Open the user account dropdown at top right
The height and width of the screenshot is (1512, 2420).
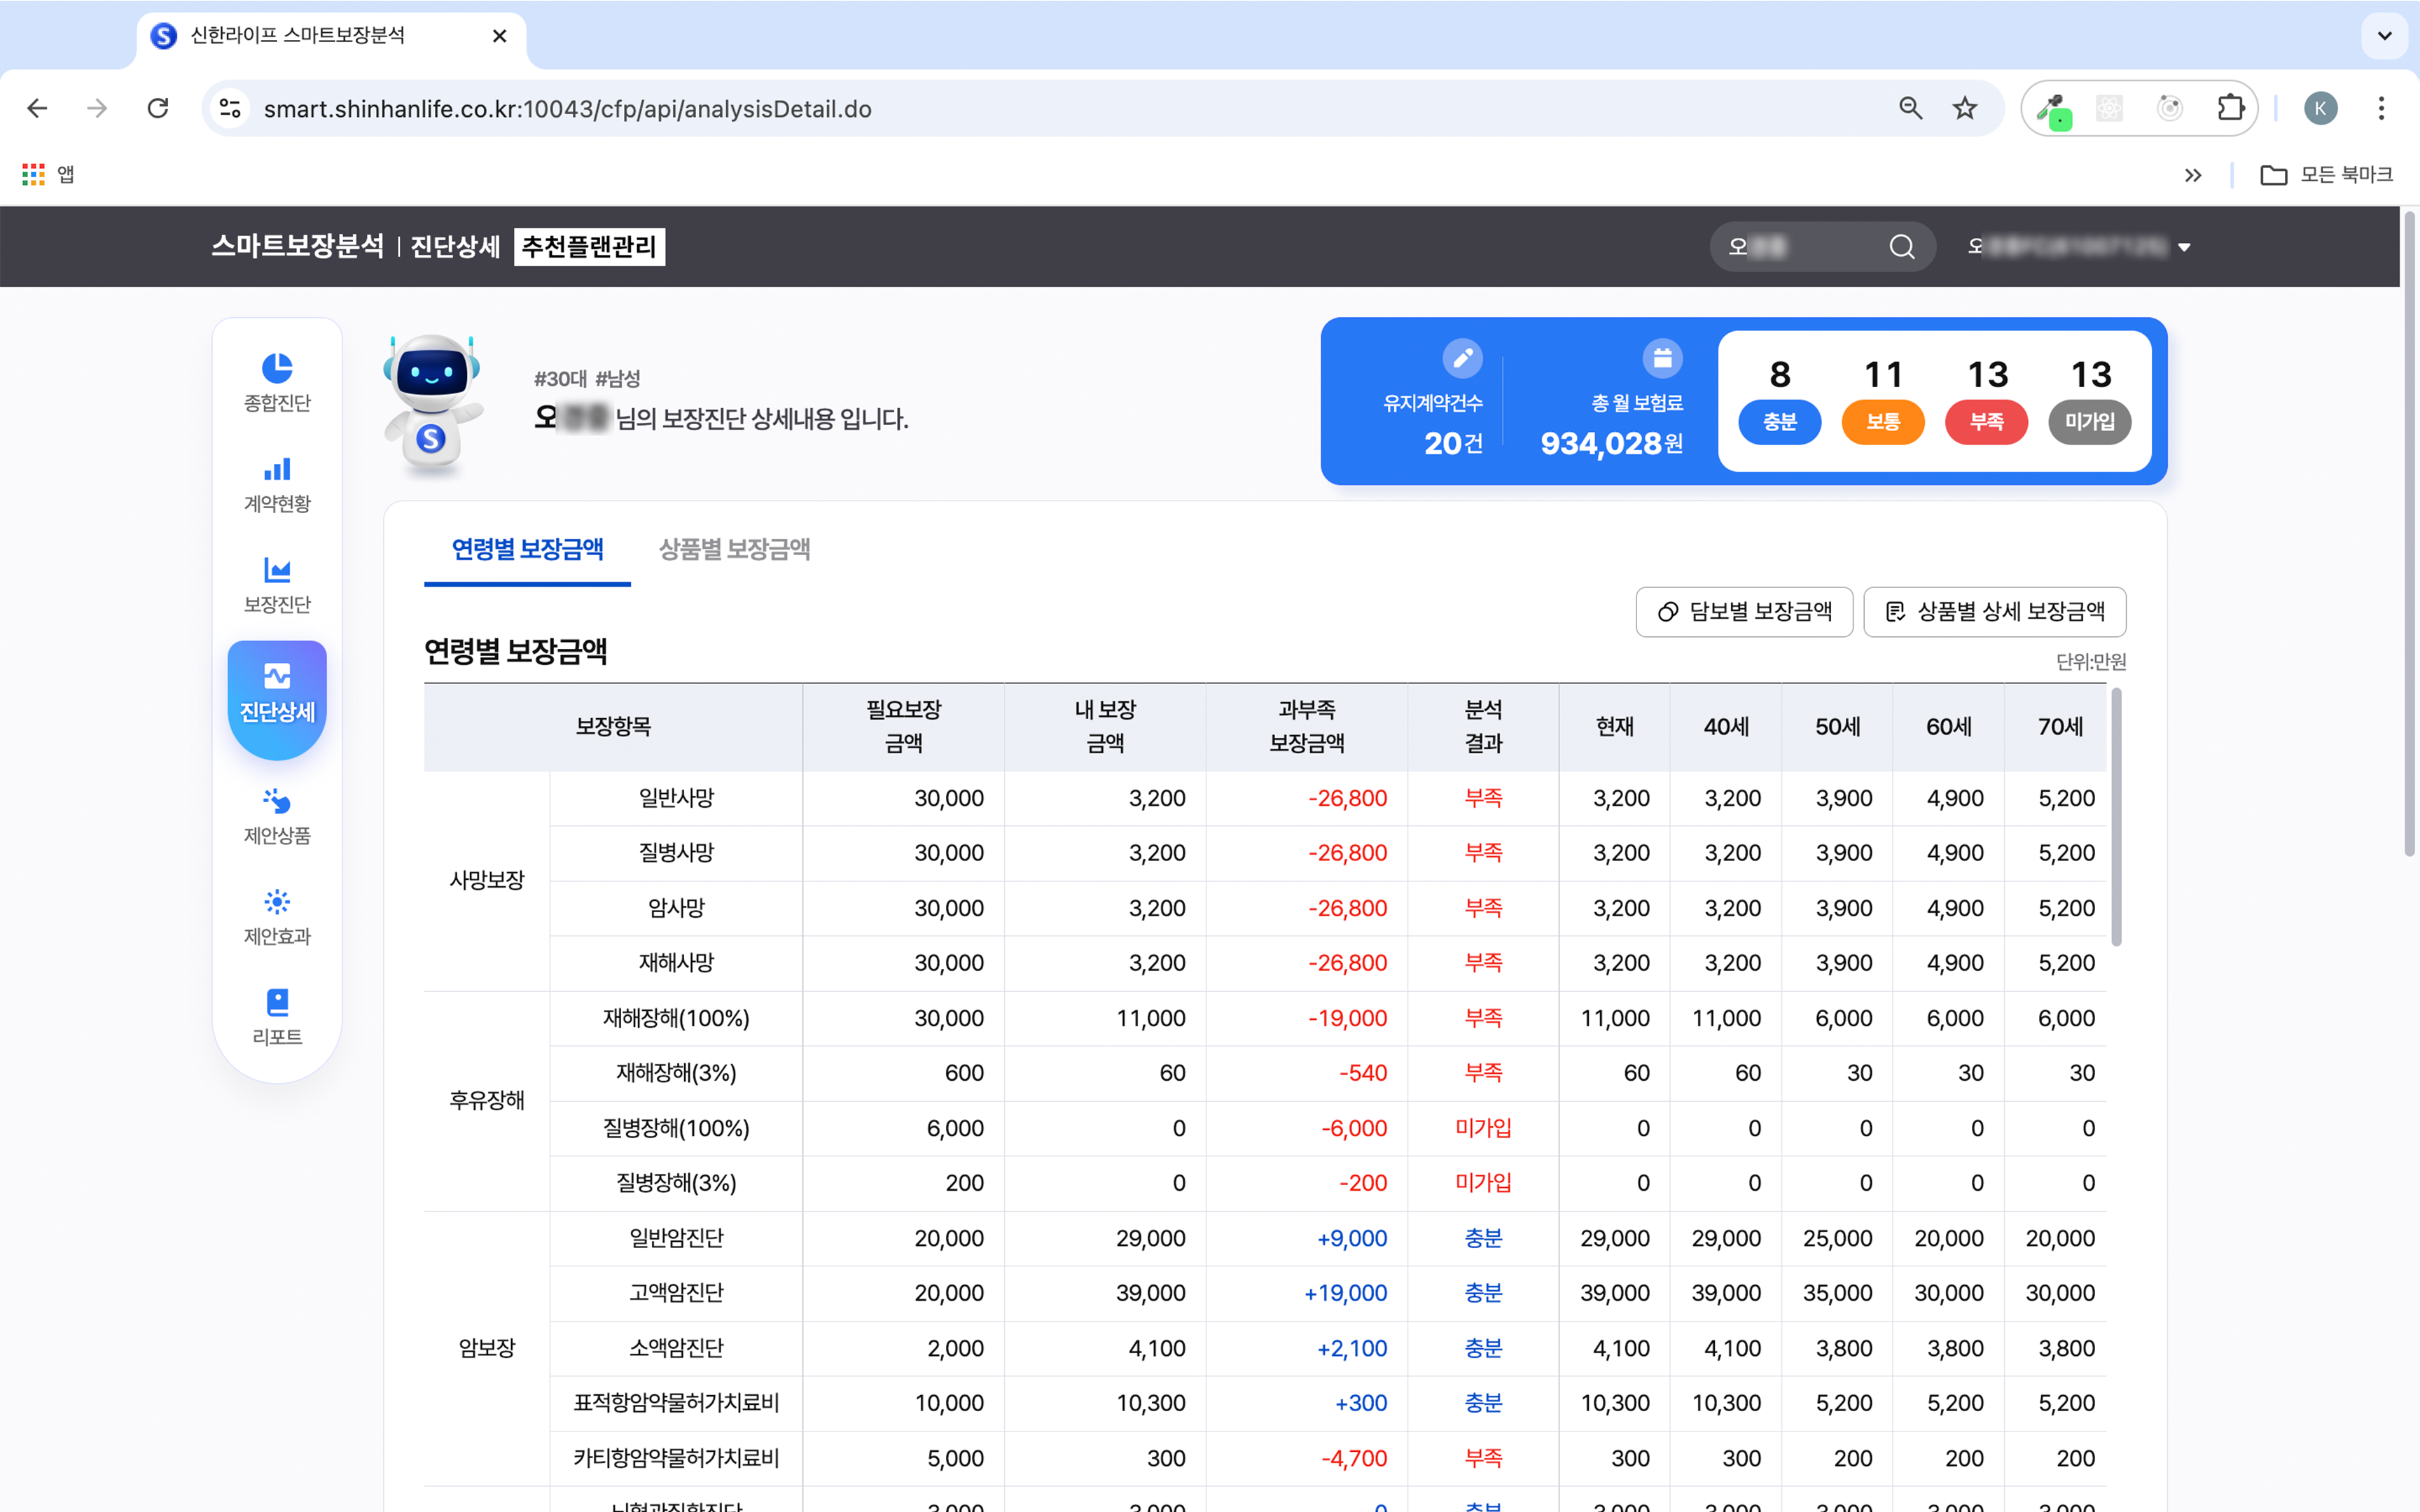point(2185,246)
